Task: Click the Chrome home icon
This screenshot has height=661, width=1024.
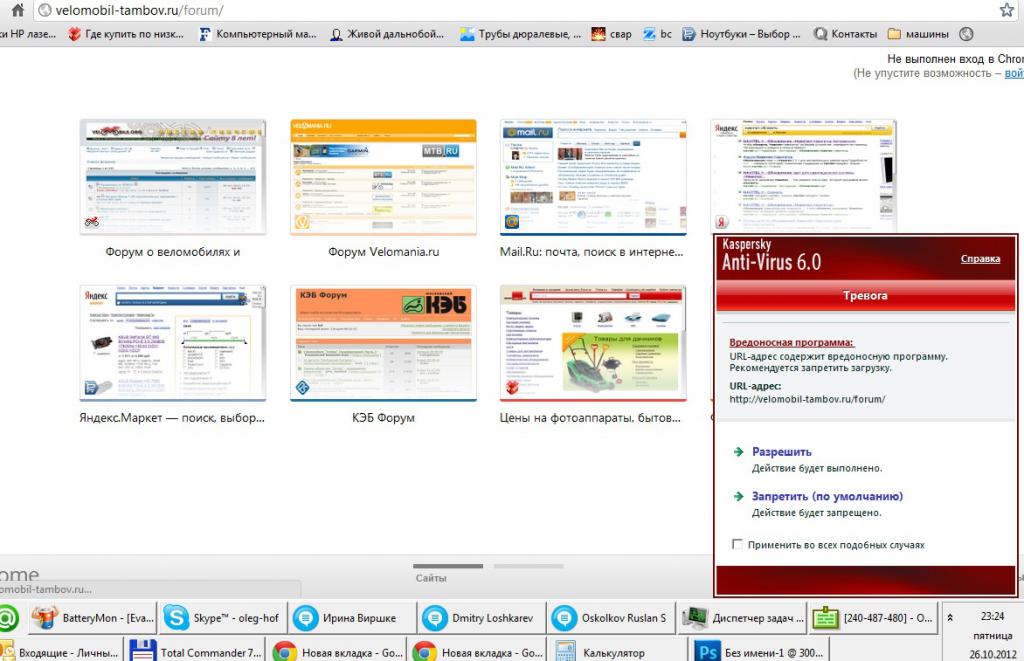Action: click(18, 10)
